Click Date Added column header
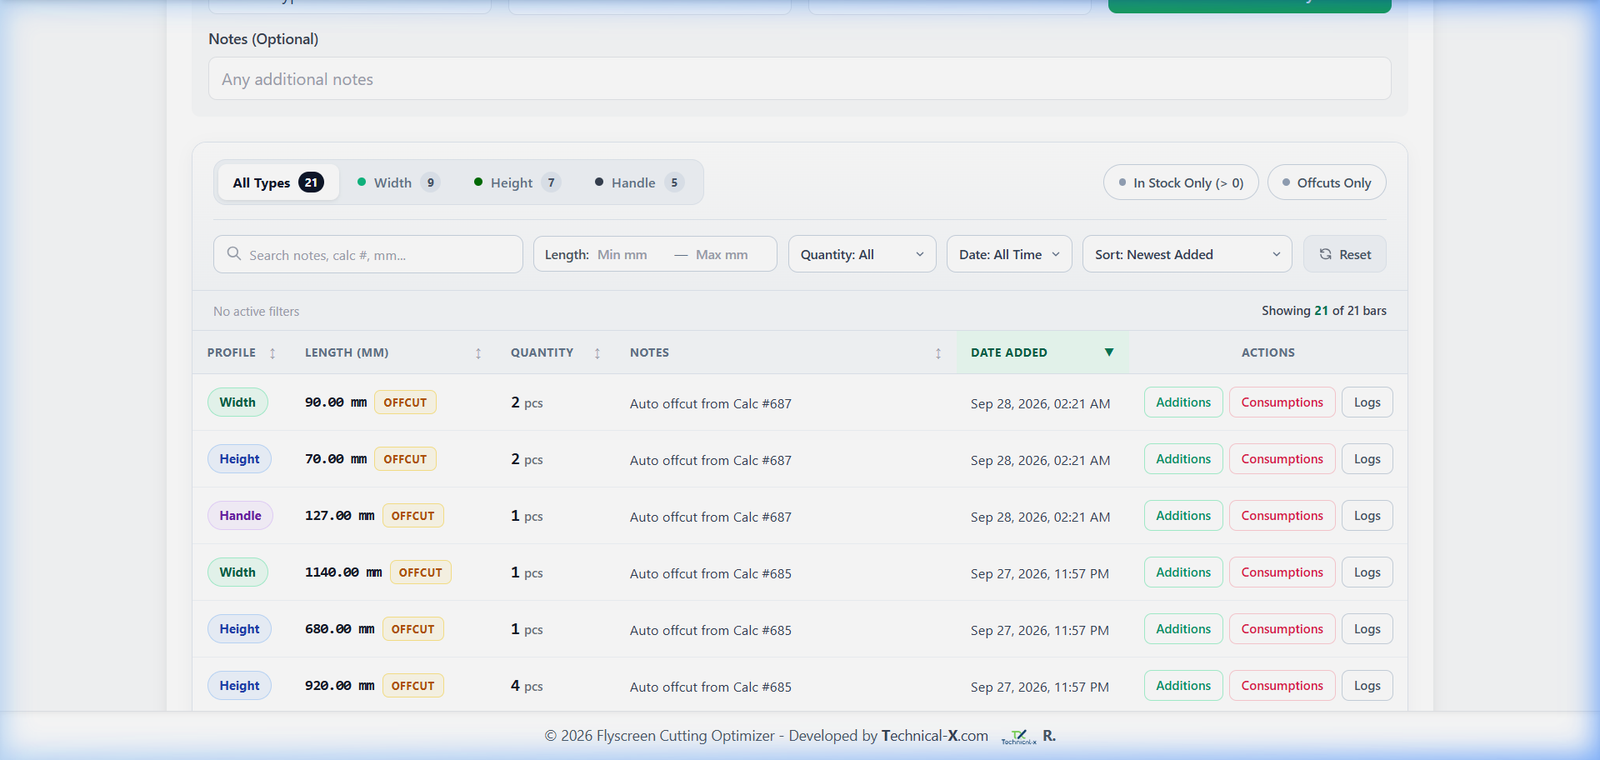Image resolution: width=1600 pixels, height=760 pixels. coord(1043,352)
